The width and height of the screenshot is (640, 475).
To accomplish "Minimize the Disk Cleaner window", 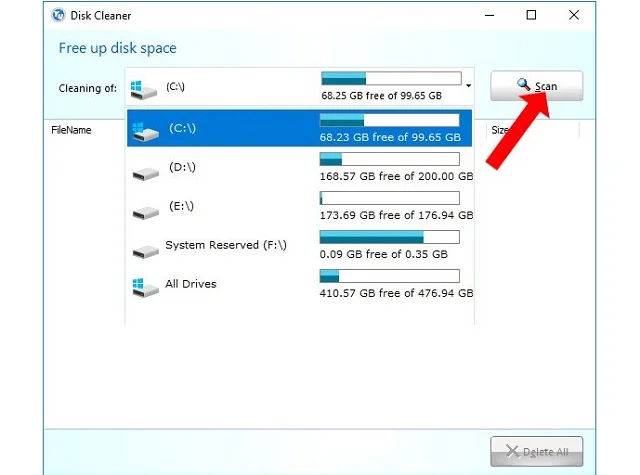I will [489, 16].
